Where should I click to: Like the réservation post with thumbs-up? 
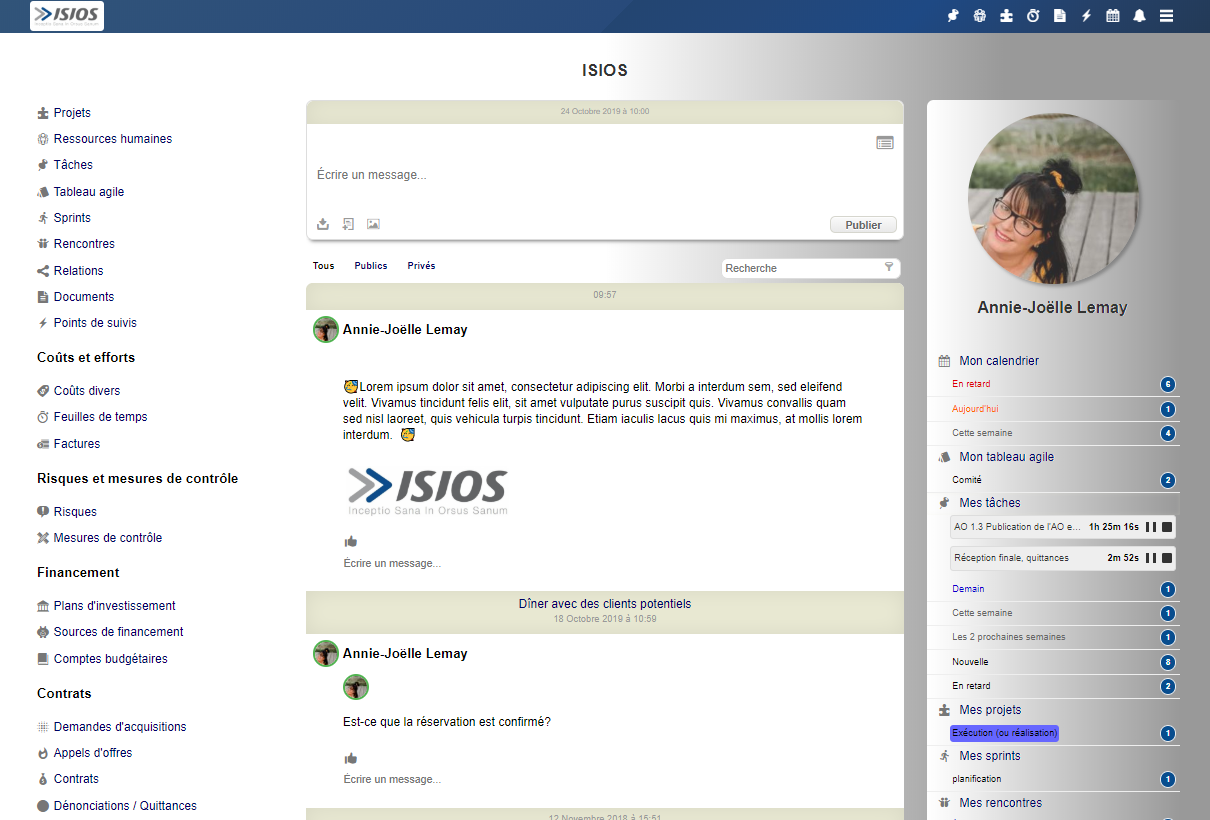pos(351,758)
